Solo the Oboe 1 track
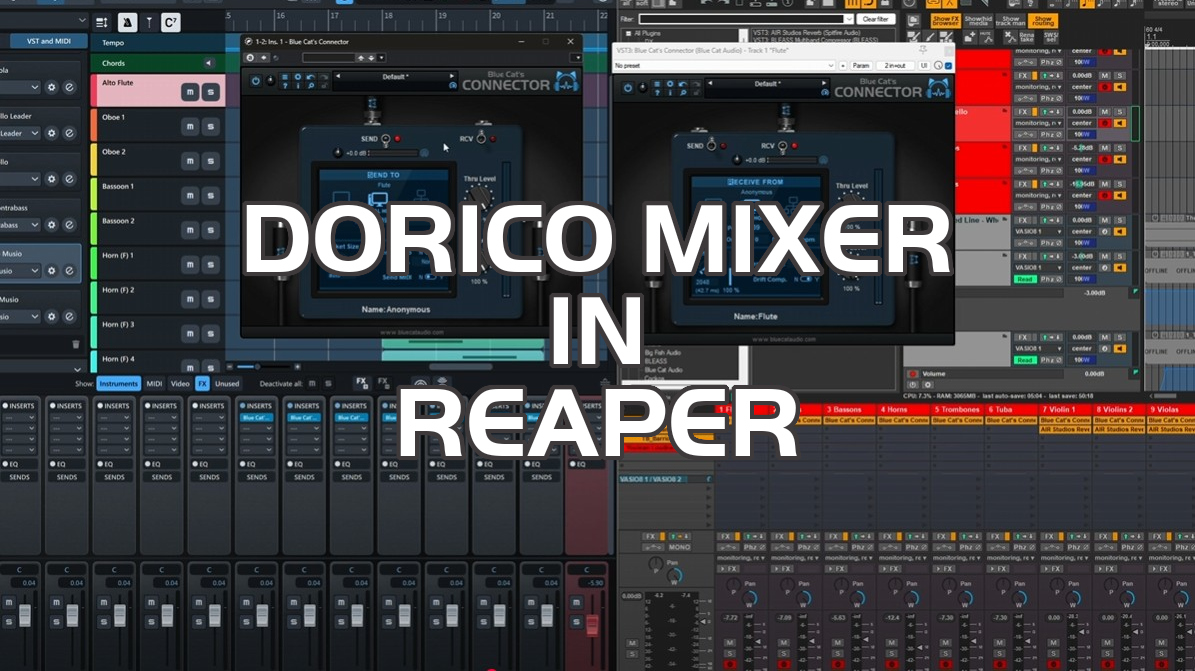 tap(211, 127)
